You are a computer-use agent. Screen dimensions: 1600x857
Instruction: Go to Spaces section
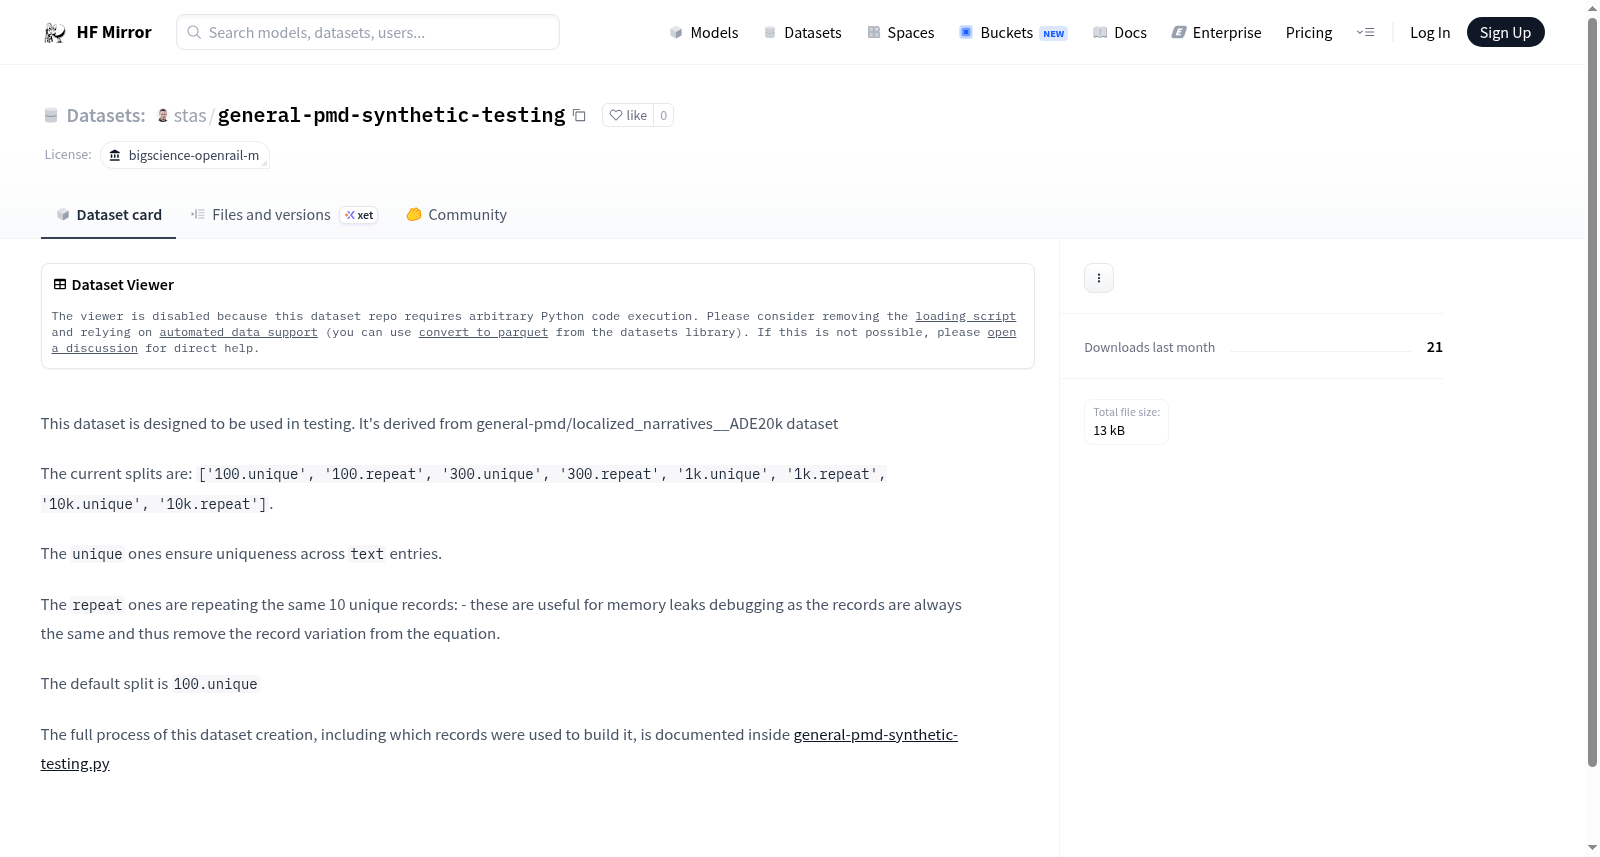(x=901, y=33)
